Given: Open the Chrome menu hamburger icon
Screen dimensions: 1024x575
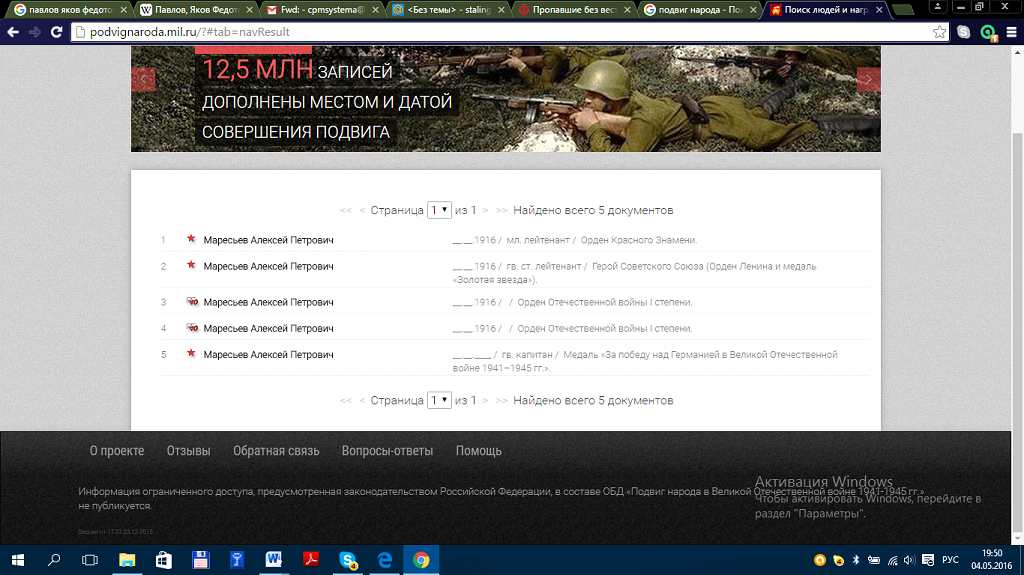Looking at the screenshot, I should click(1010, 32).
